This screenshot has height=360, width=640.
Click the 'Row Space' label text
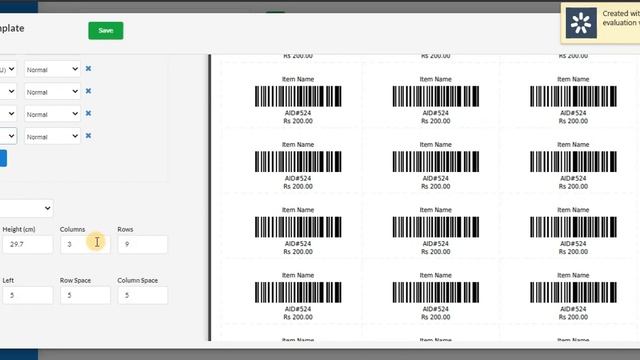coord(75,280)
